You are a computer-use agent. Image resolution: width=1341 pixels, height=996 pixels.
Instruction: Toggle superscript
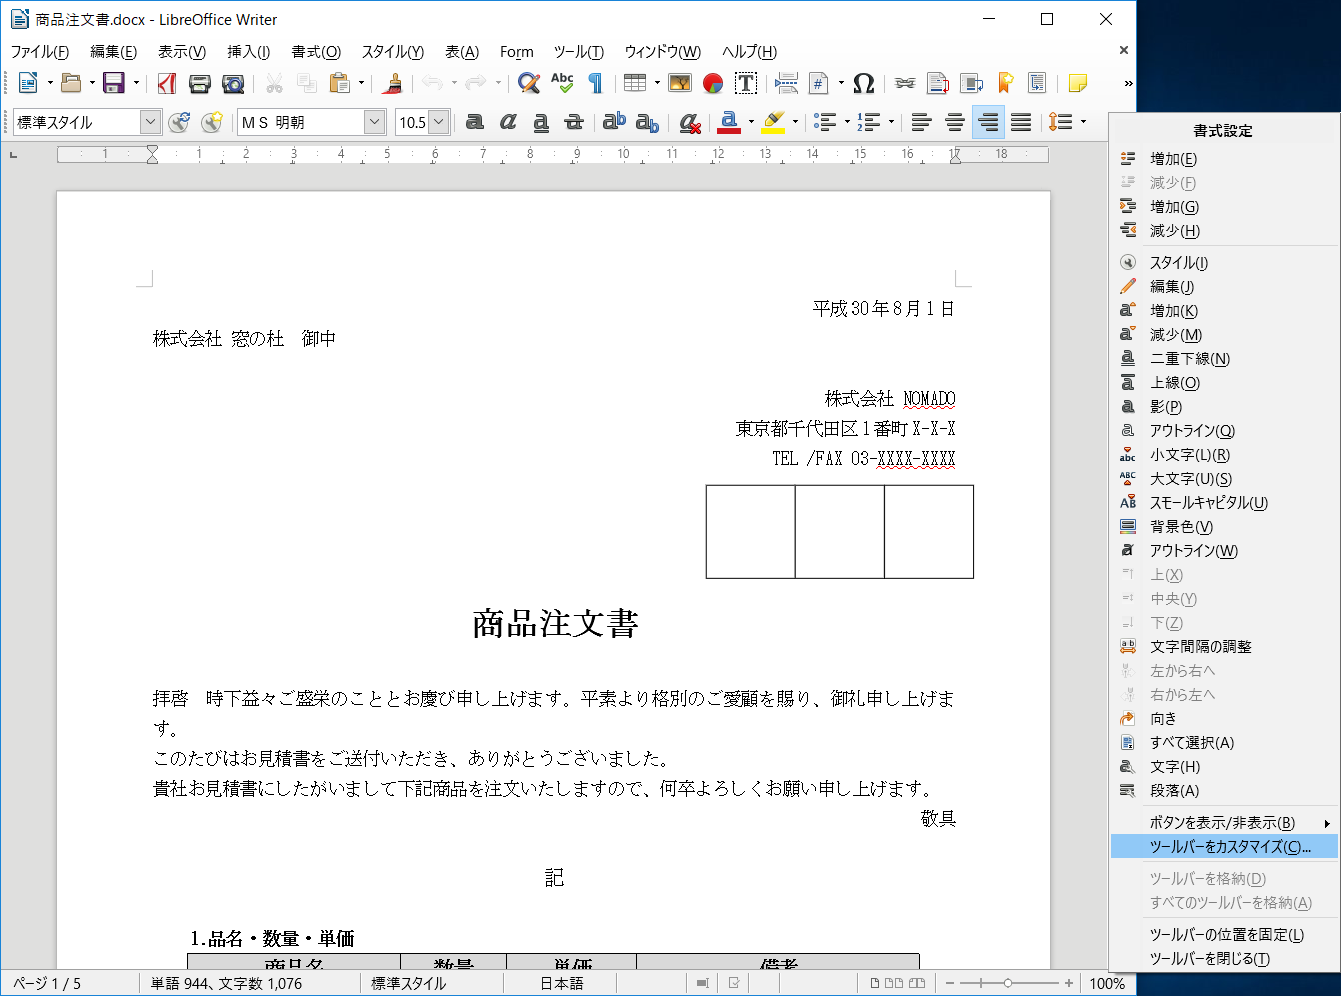coord(614,122)
